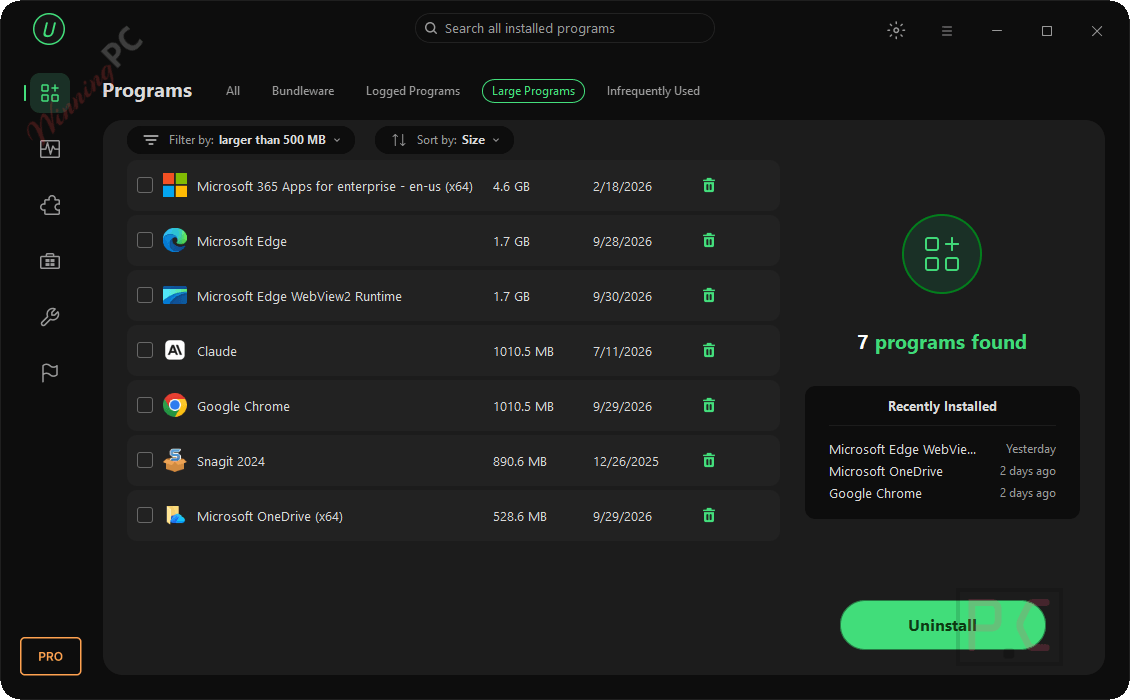Click the PRO upgrade button
The width and height of the screenshot is (1130, 700).
tap(50, 656)
